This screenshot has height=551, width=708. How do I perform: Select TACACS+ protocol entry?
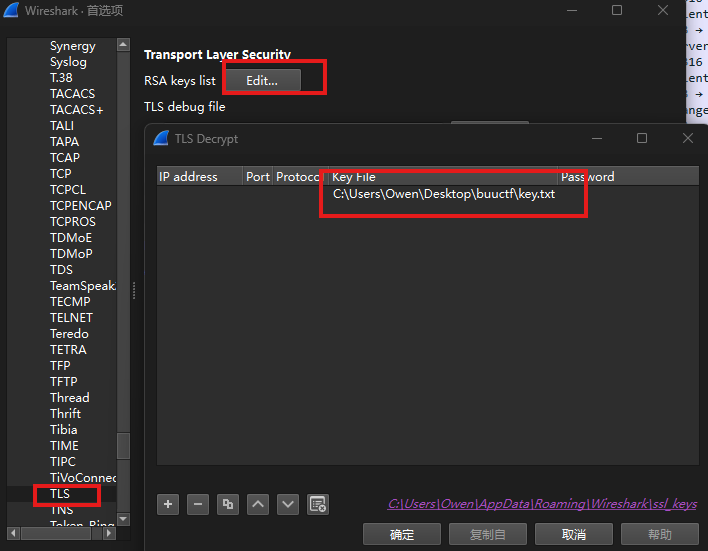[x=76, y=110]
